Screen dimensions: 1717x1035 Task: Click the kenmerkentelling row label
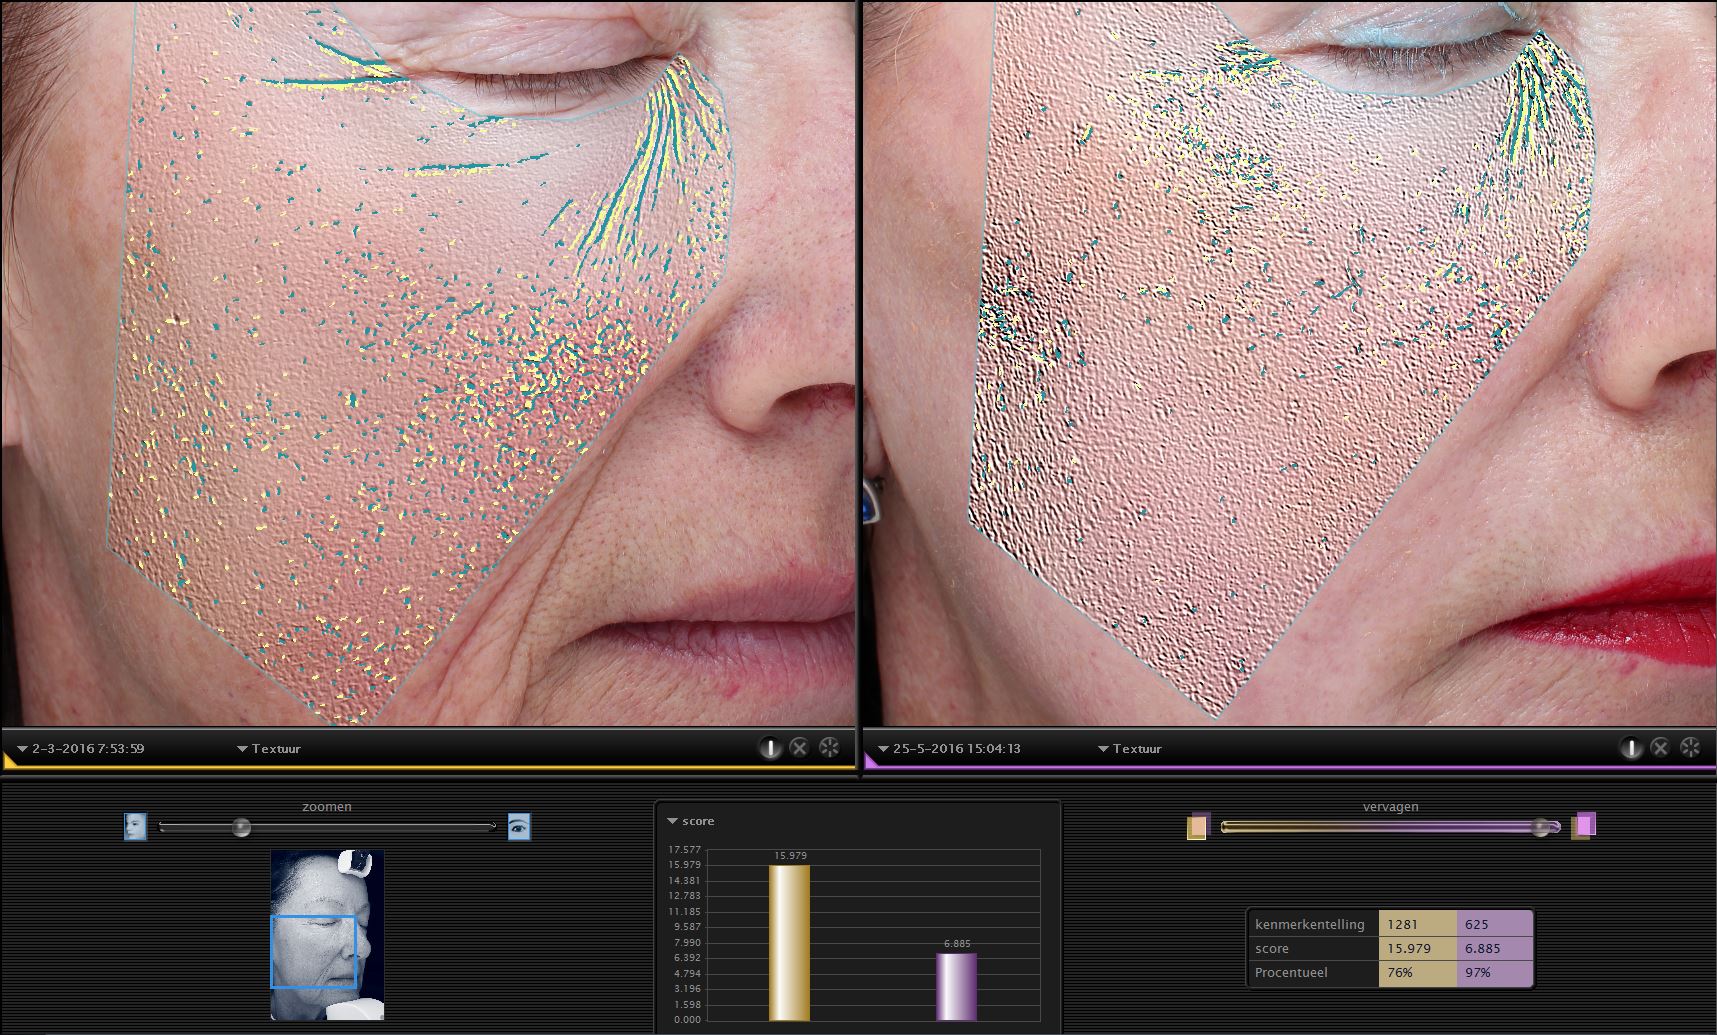click(1310, 924)
